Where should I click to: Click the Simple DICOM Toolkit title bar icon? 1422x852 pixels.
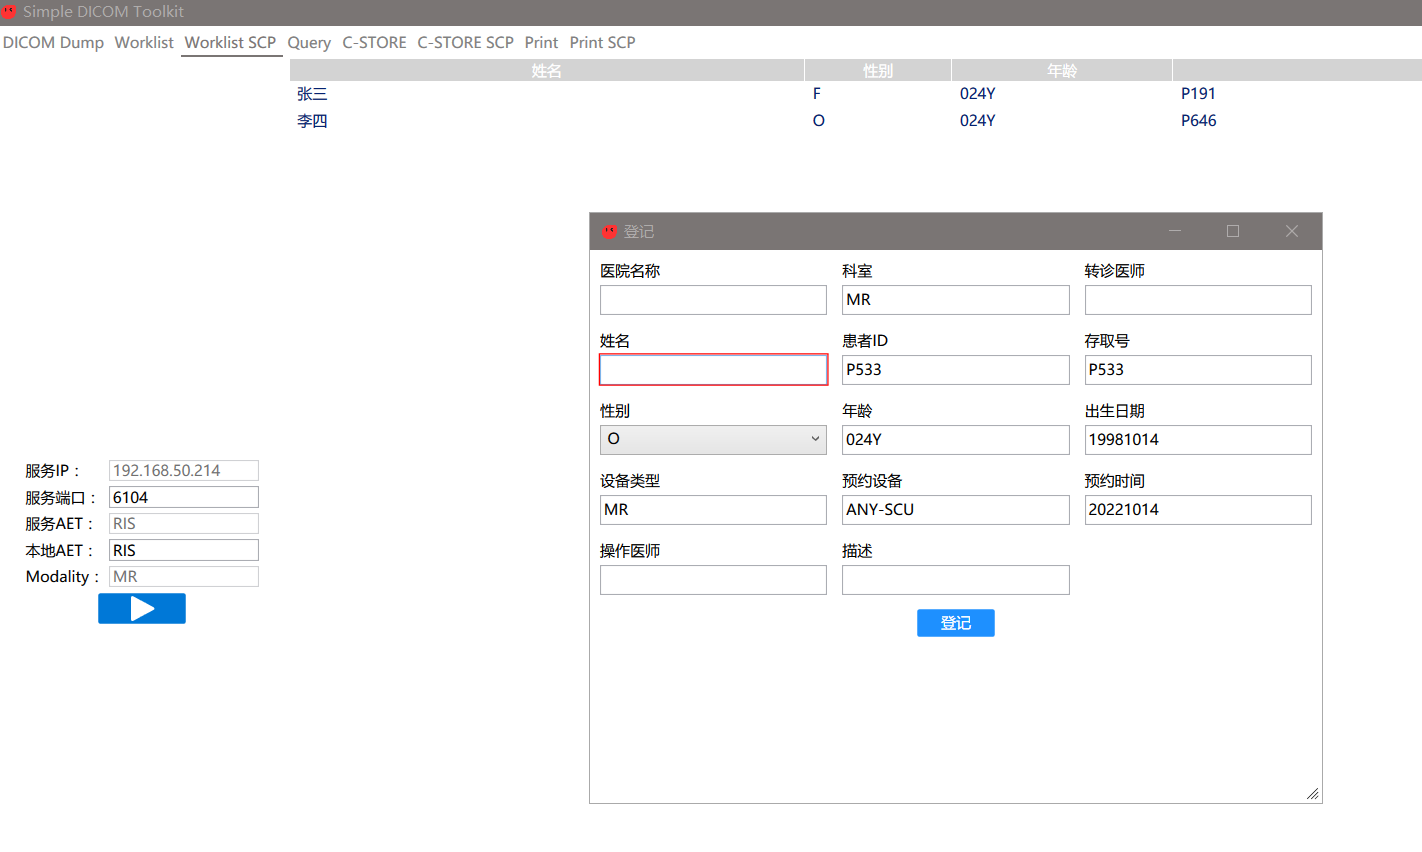10,12
